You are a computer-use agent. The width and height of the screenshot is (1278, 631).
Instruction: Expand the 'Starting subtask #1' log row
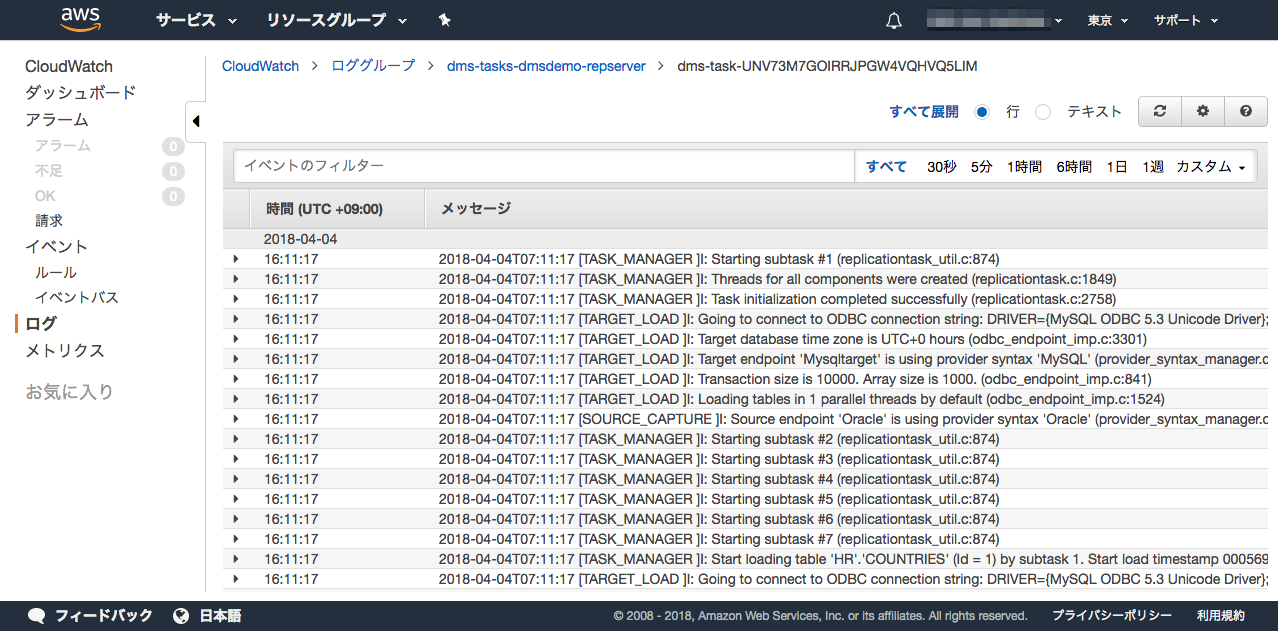click(236, 259)
